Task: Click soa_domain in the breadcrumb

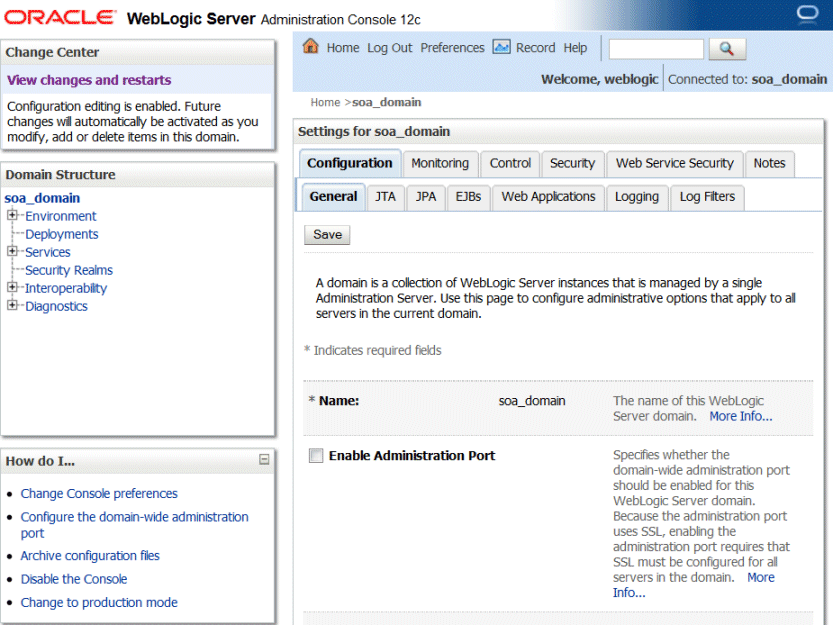Action: coord(387,102)
